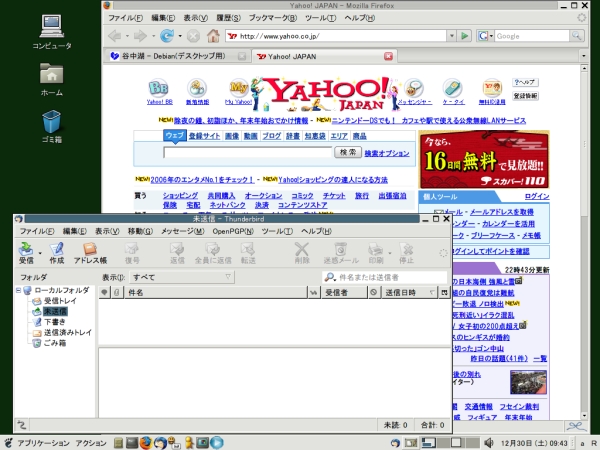The height and width of the screenshot is (450, 600).
Task: Click the read-status column header icon
Action: pos(314,292)
